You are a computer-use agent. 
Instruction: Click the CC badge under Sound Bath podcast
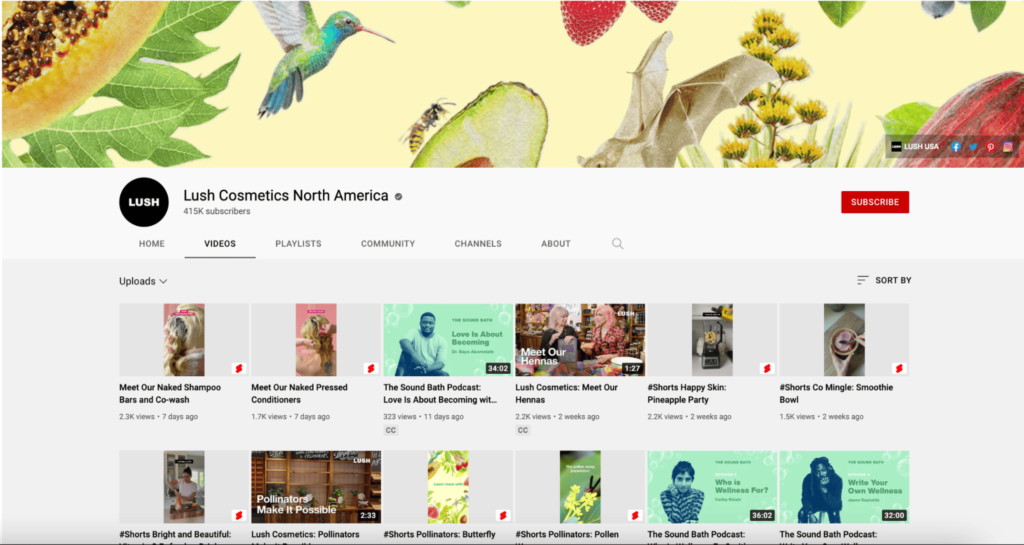pyautogui.click(x=391, y=430)
